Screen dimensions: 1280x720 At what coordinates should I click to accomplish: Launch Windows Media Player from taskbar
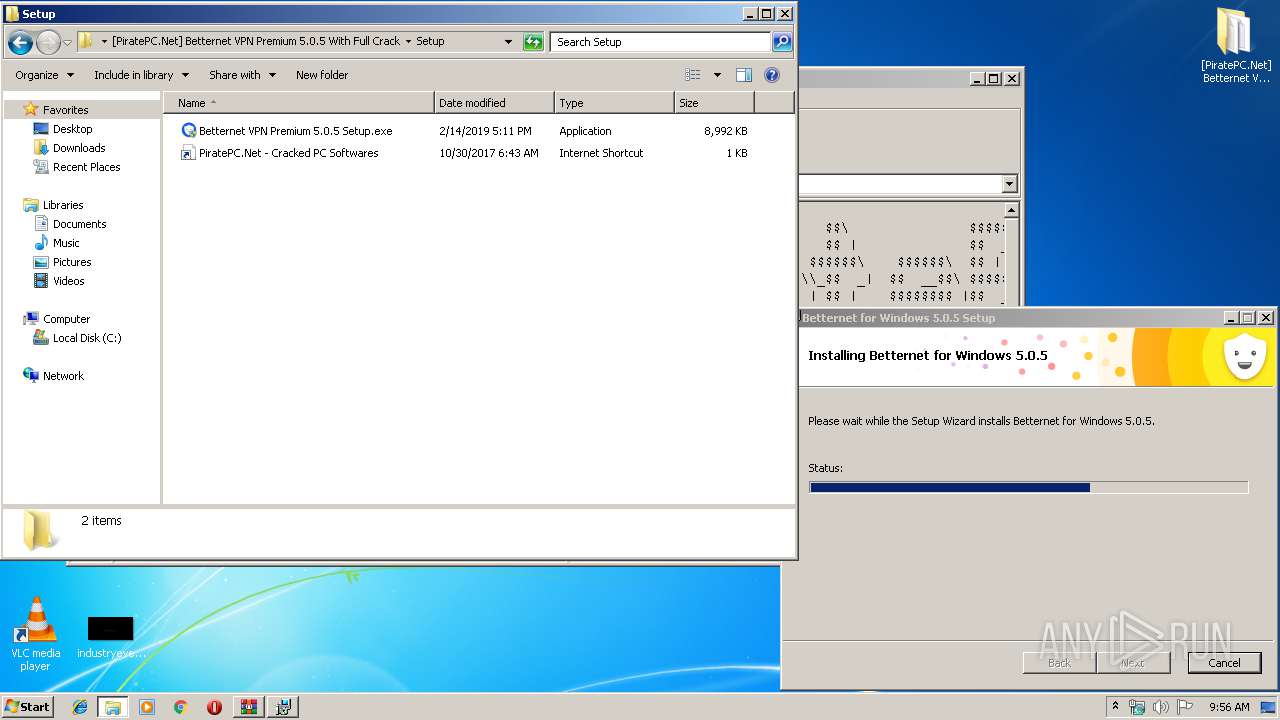click(x=147, y=707)
